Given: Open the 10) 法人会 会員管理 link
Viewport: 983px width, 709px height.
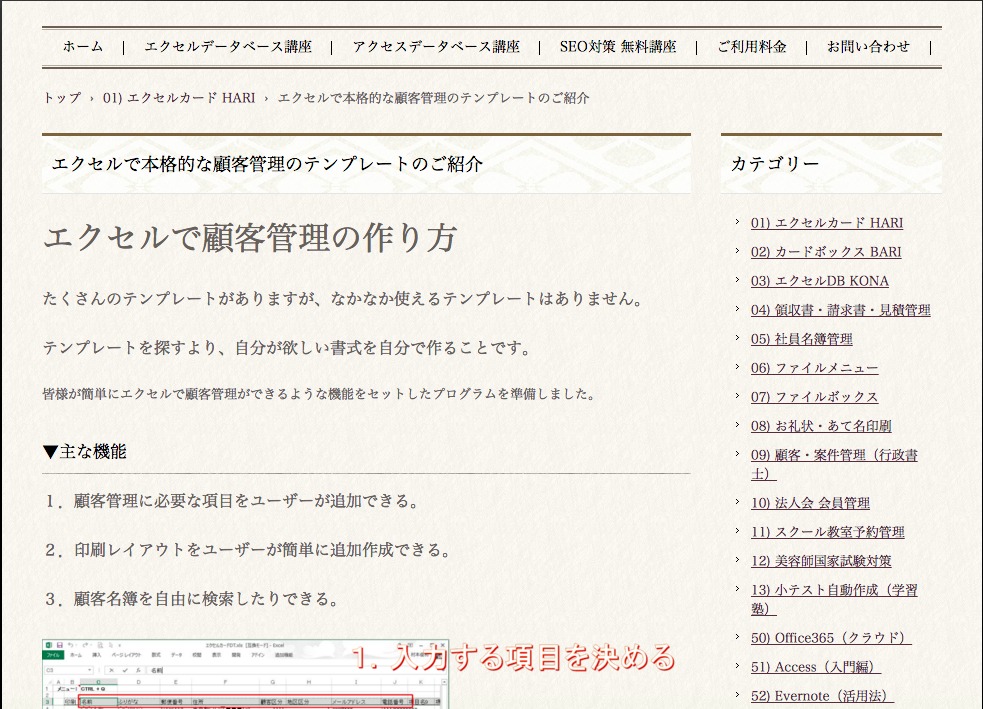Looking at the screenshot, I should point(810,503).
